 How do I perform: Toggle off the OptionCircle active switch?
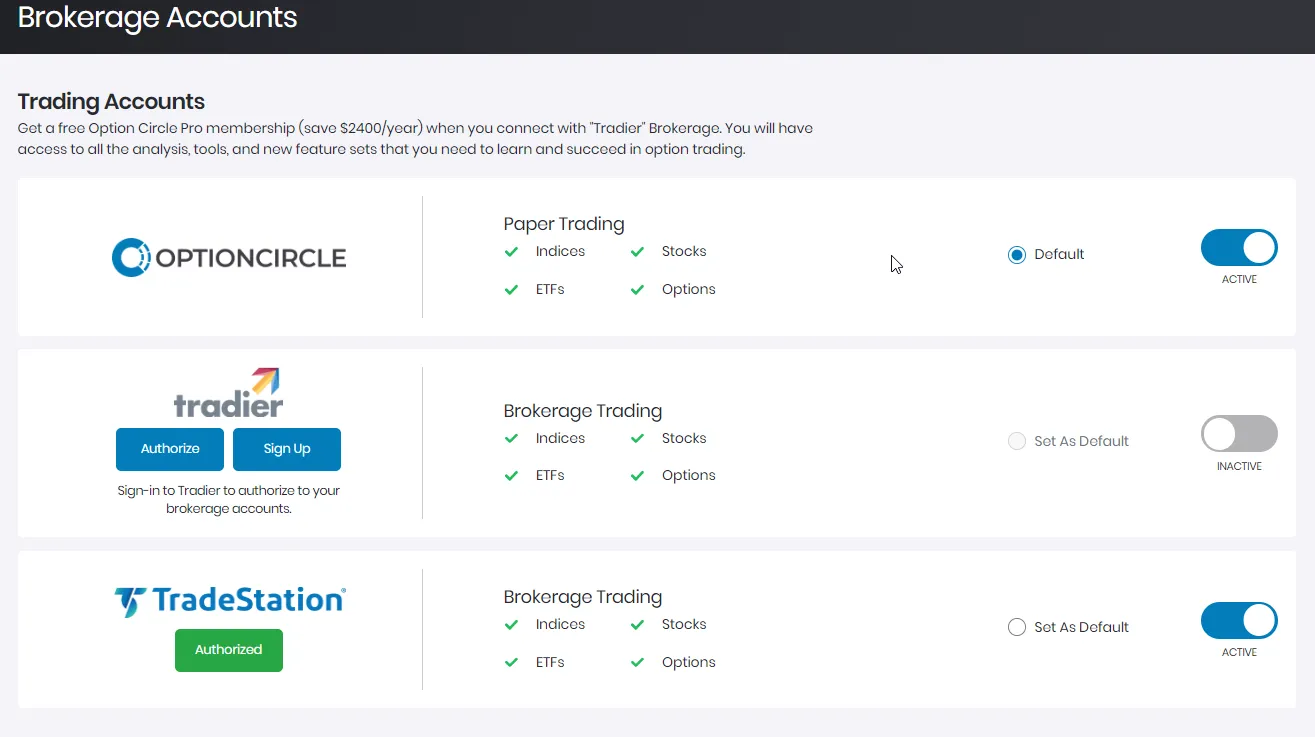coord(1239,248)
